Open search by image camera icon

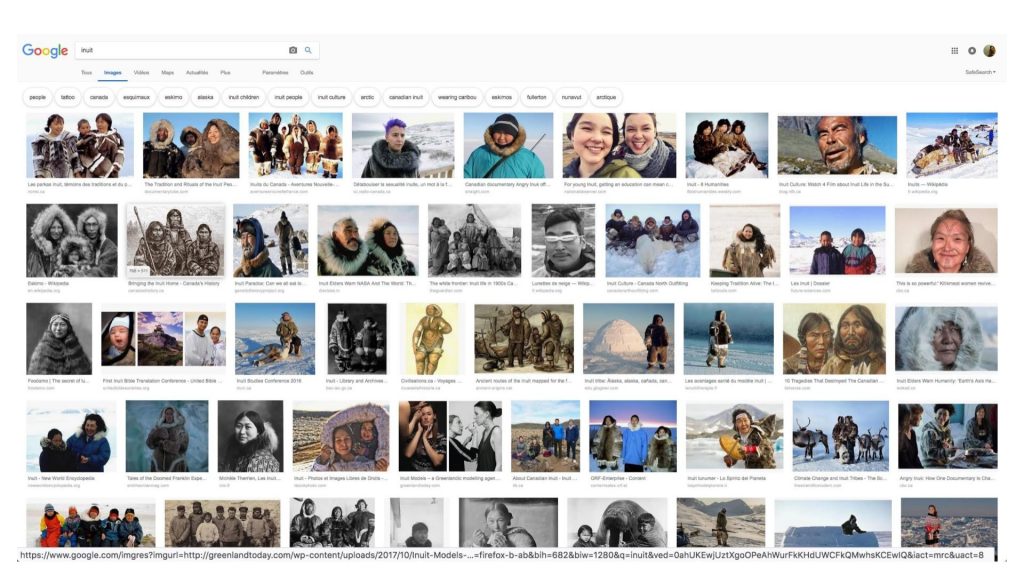[293, 50]
